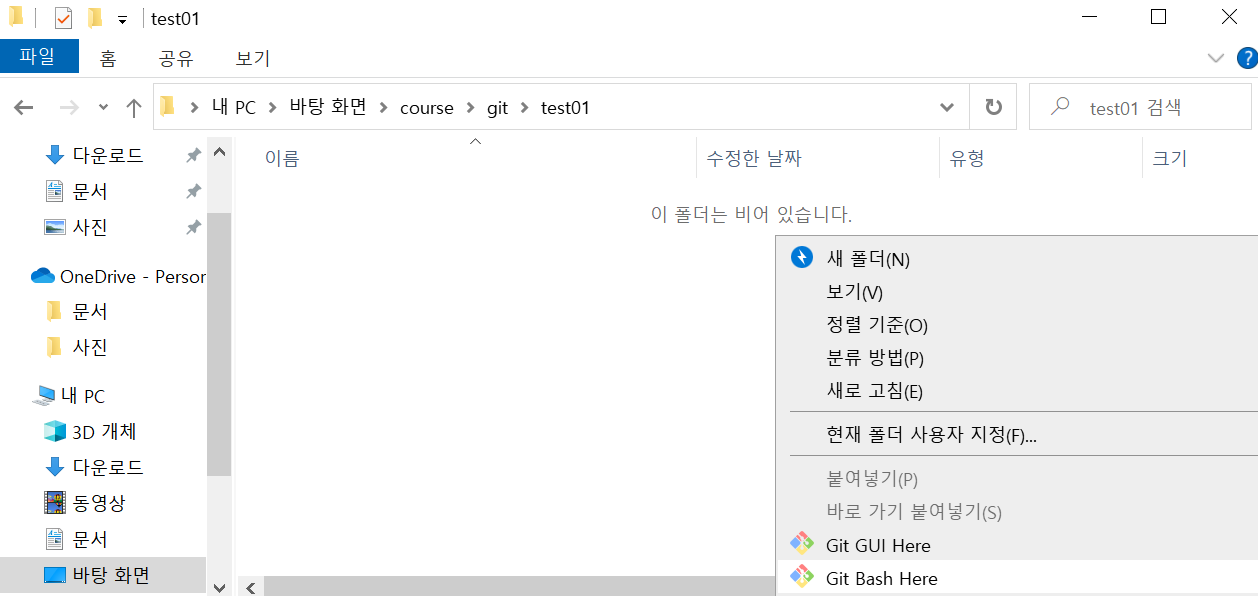The height and width of the screenshot is (596, 1258).
Task: Click the Git GUI Here icon
Action: pos(802,545)
